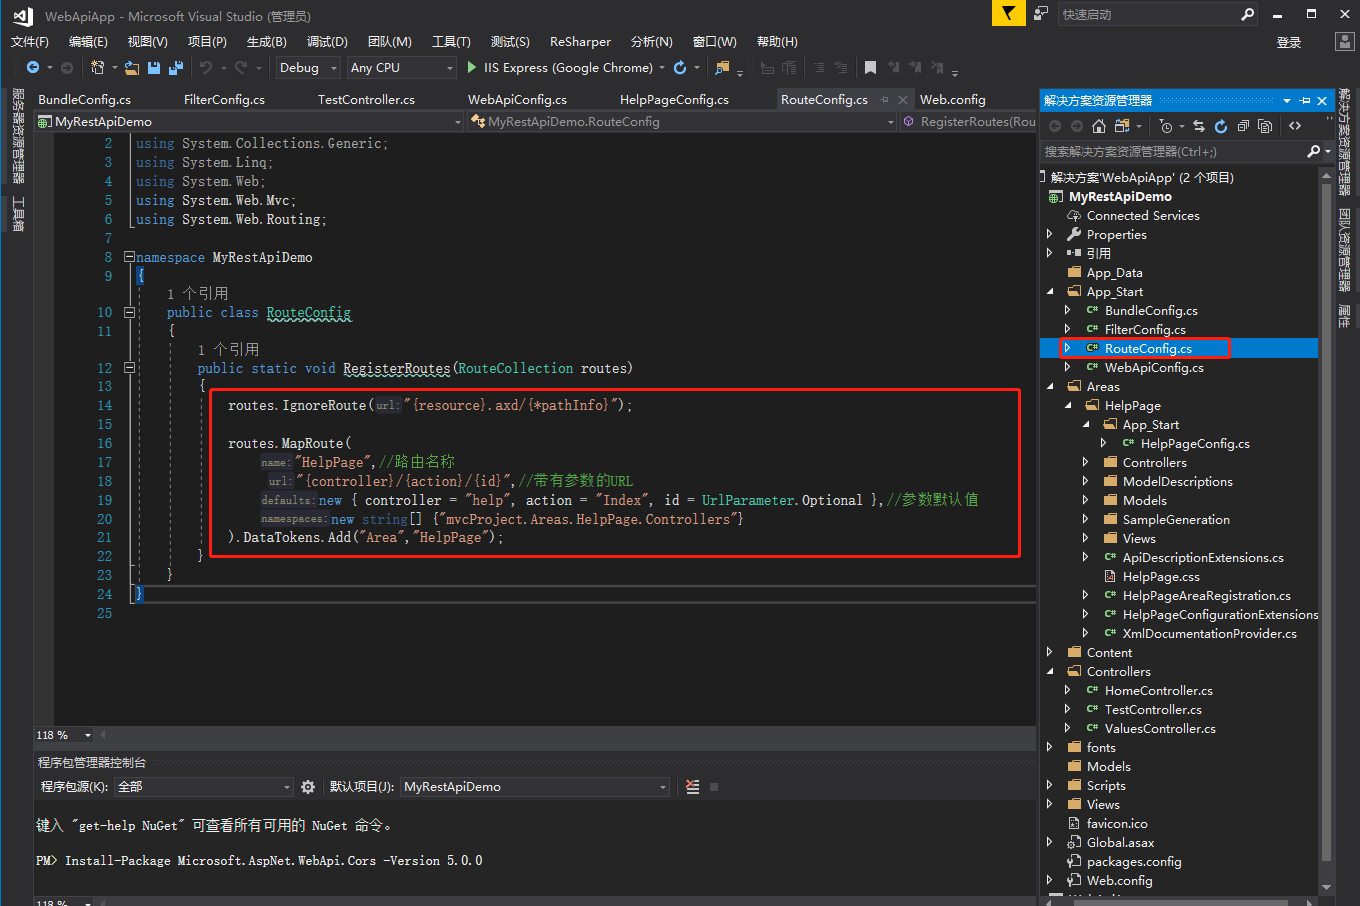Viewport: 1360px width, 906px height.
Task: Open the editor zoom 118% dropdown
Action: [x=88, y=735]
